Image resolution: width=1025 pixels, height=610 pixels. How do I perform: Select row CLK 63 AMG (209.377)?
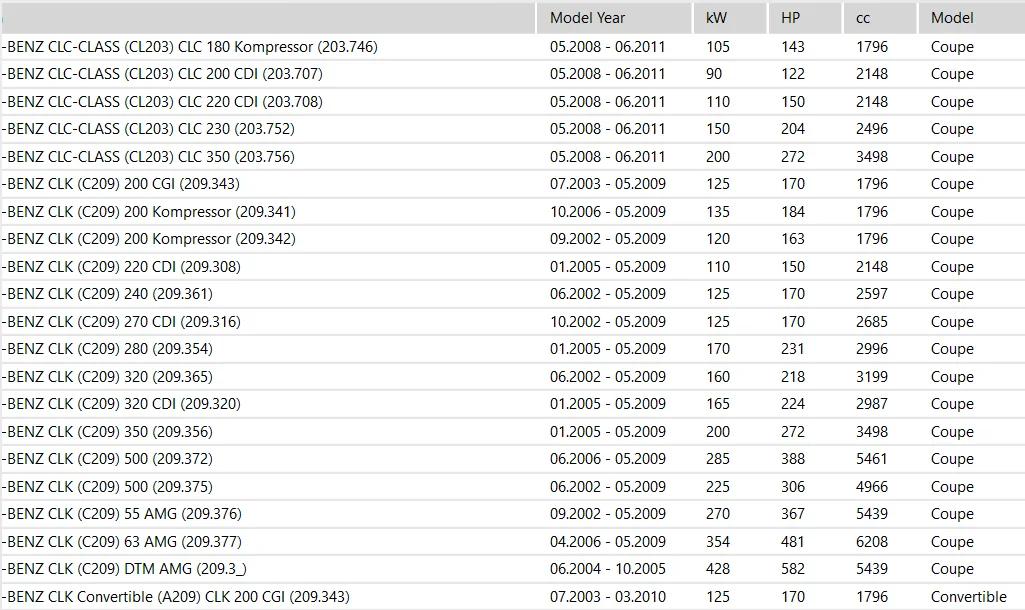pos(512,541)
